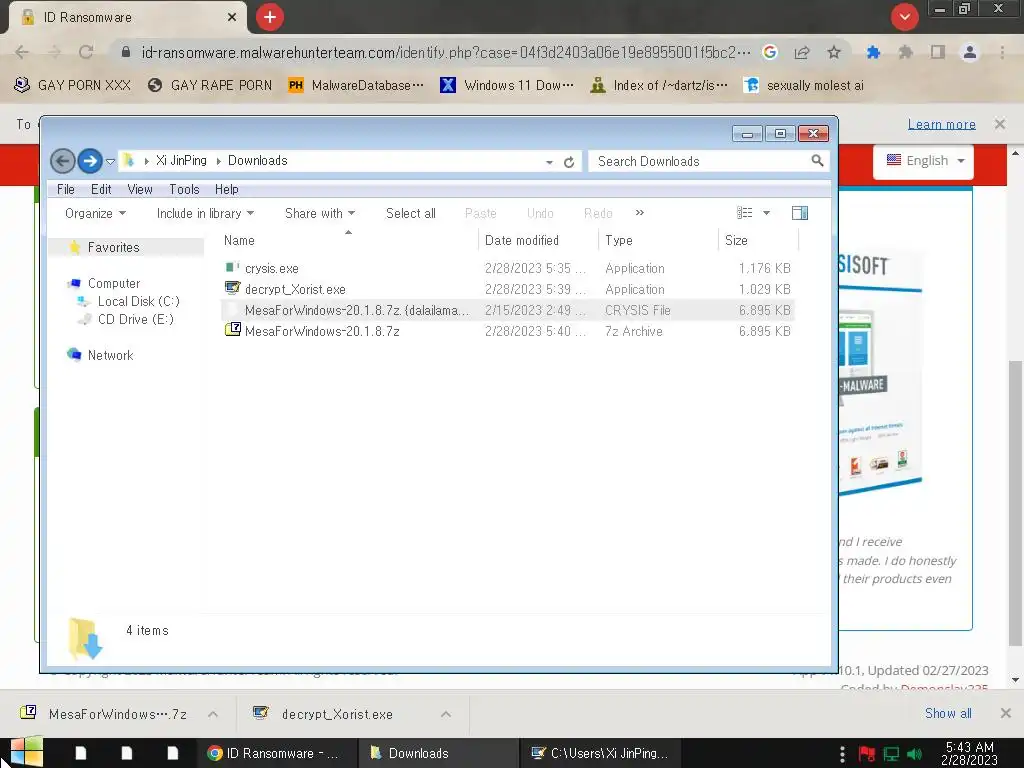Open the Chrome profile avatar

tap(970, 52)
